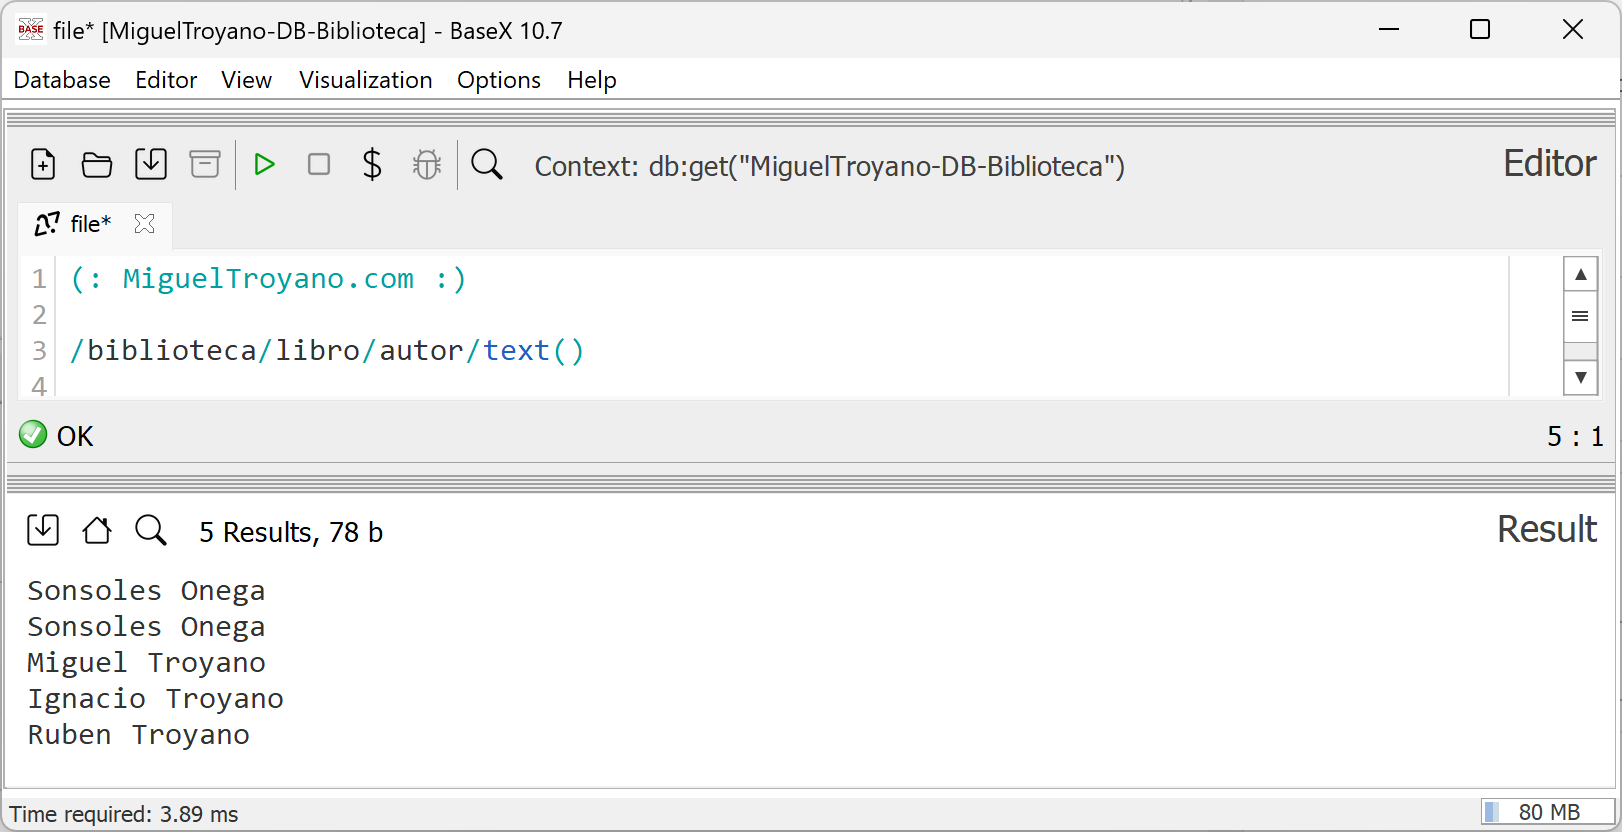Click the Miguel Troyano result

pyautogui.click(x=146, y=663)
